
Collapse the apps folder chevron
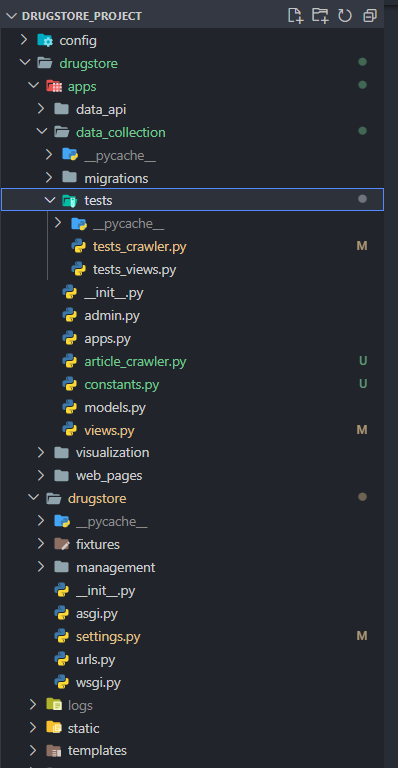pyautogui.click(x=33, y=86)
